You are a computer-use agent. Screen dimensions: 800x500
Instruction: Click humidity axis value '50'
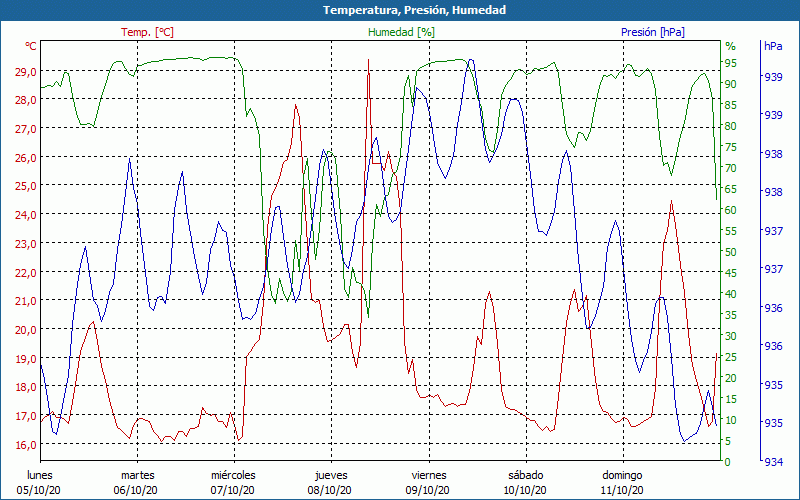tap(731, 252)
